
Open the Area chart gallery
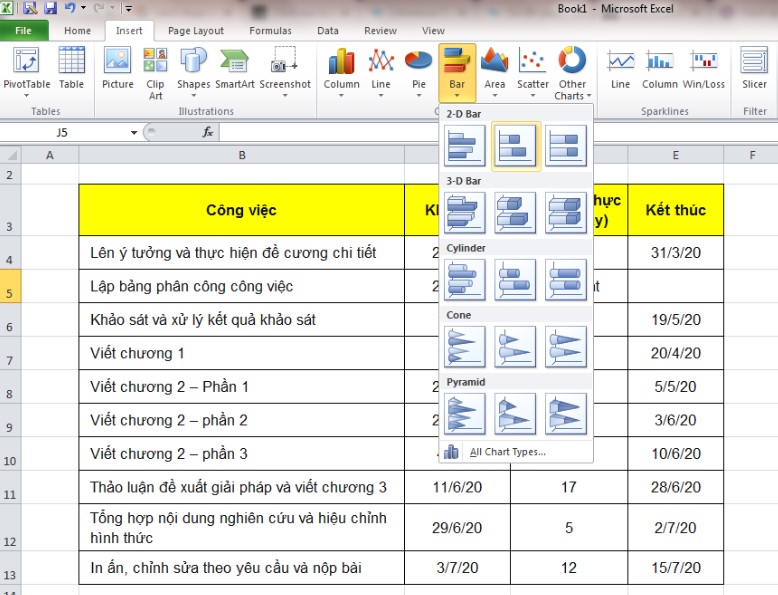pos(495,72)
